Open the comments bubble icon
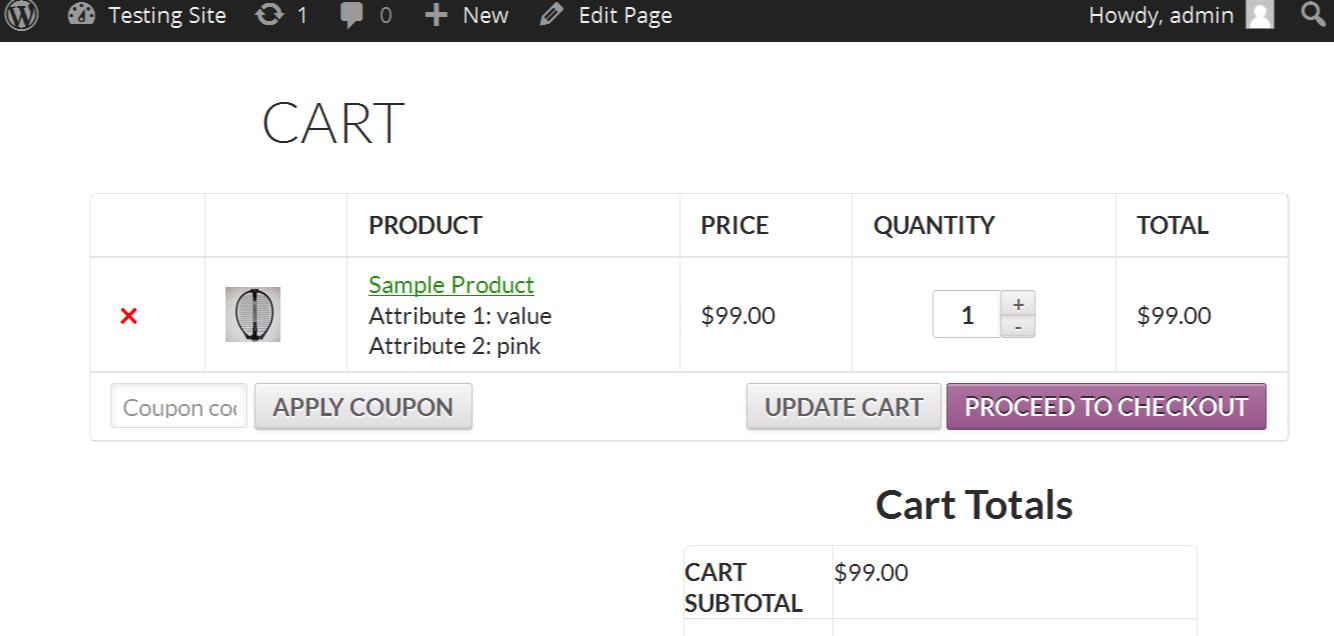 point(352,16)
